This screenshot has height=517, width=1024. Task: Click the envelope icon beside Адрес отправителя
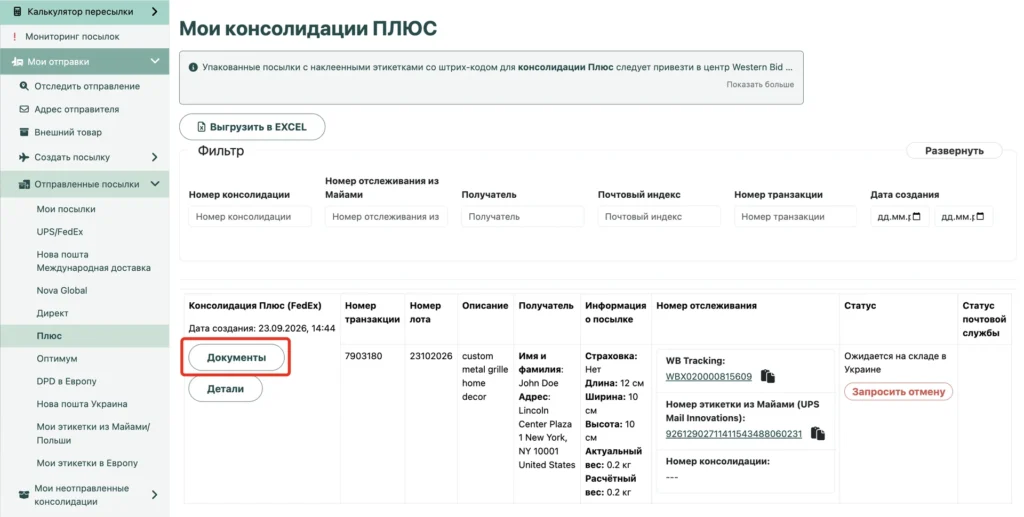24,109
